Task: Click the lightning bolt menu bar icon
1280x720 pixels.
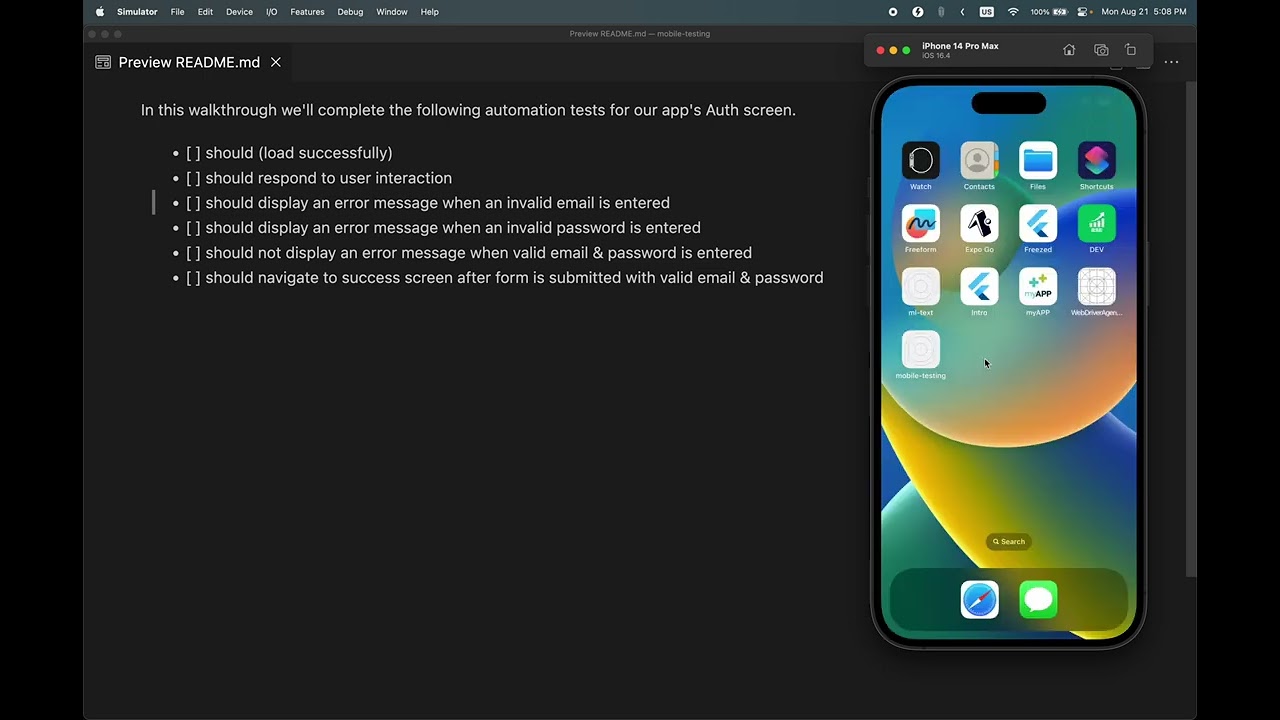Action: click(918, 12)
